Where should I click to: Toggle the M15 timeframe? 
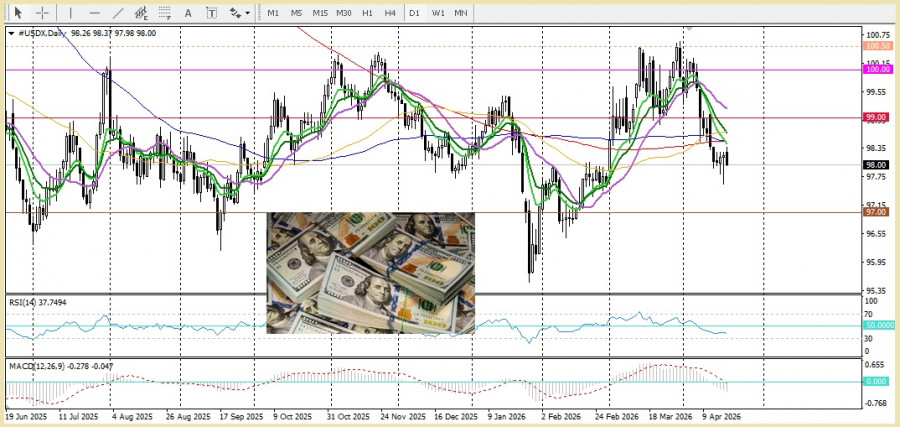click(320, 13)
